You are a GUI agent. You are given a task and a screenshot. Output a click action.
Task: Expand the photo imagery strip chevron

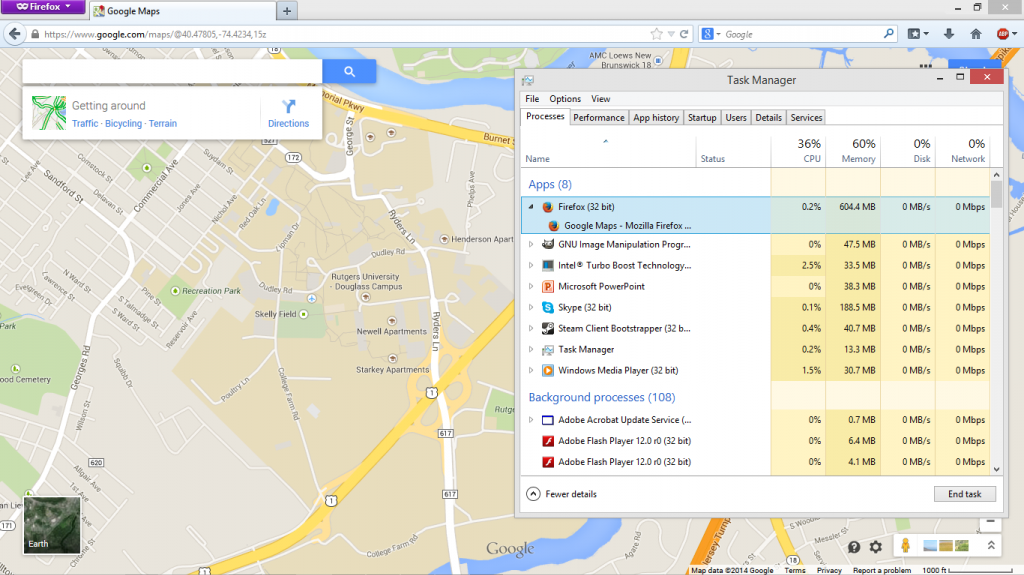point(991,546)
